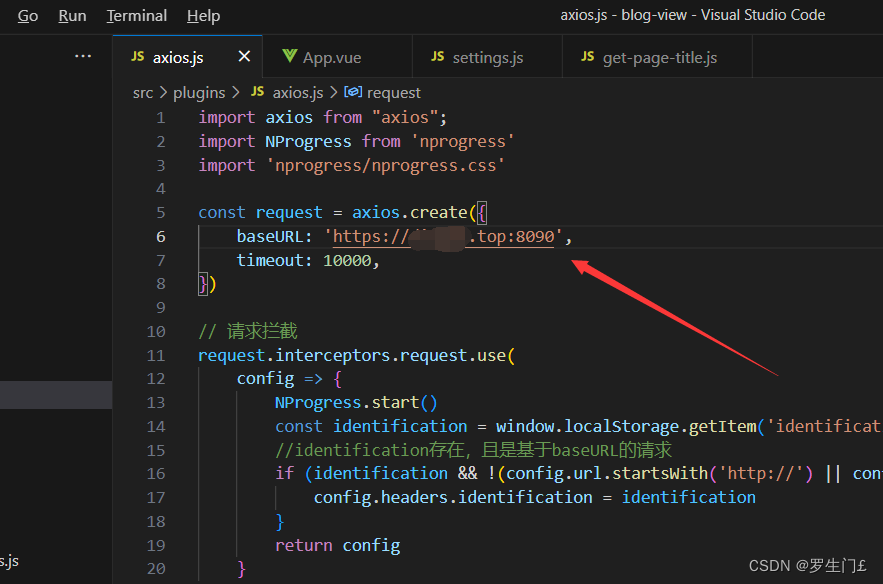Close the axios.js tab

[x=244, y=56]
